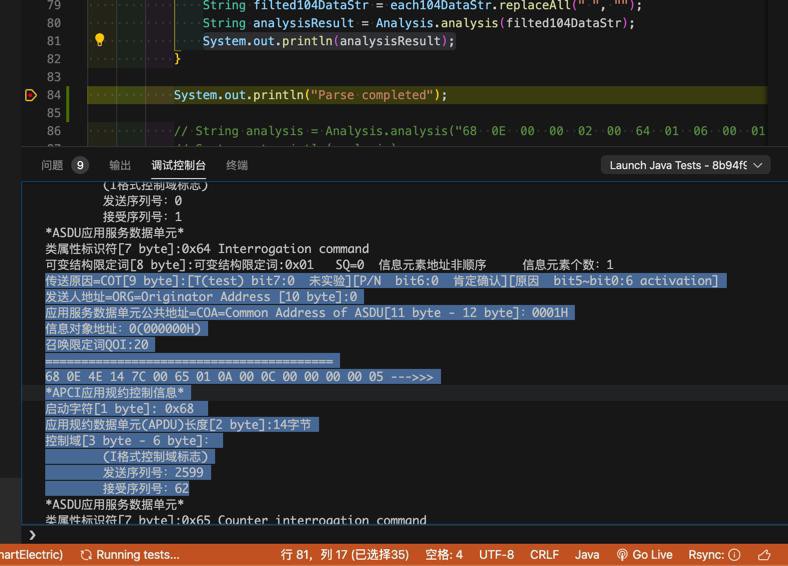Click the text "Parse completed" in code

pyautogui.click(x=372, y=95)
